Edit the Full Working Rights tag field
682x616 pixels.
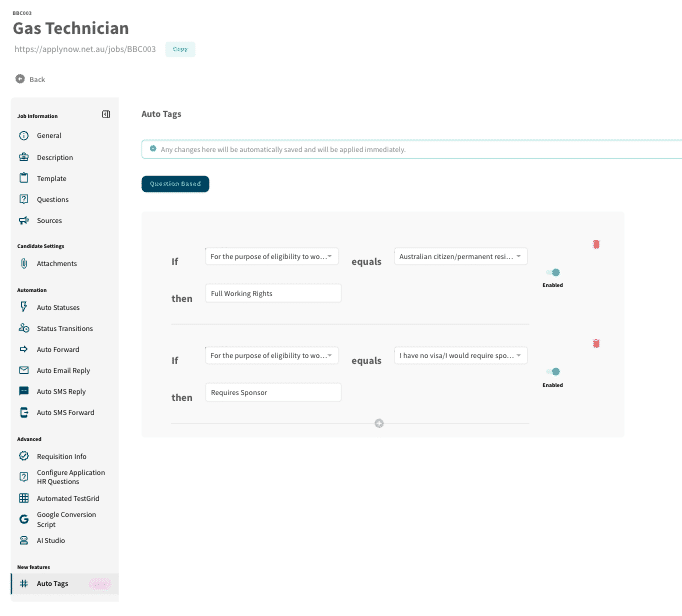pos(272,294)
